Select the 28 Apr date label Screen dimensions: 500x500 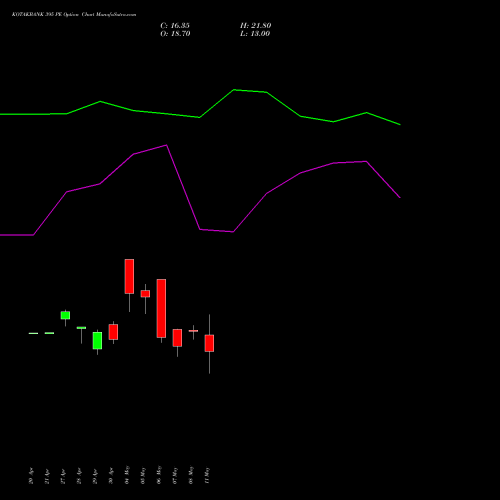coord(79,476)
